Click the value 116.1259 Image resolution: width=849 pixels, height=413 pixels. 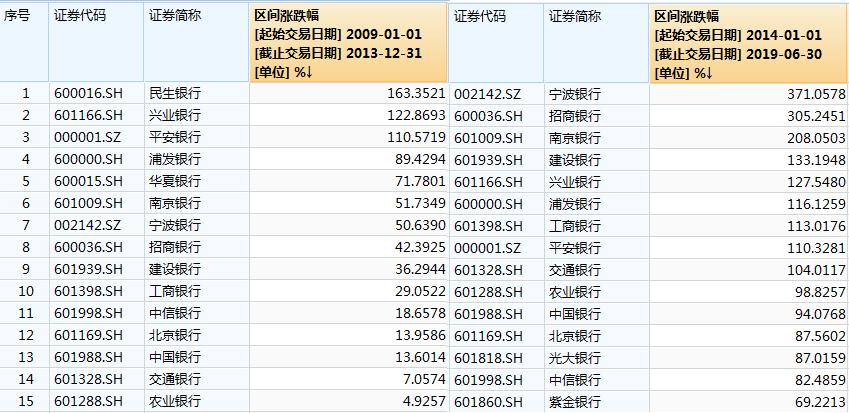click(x=817, y=204)
